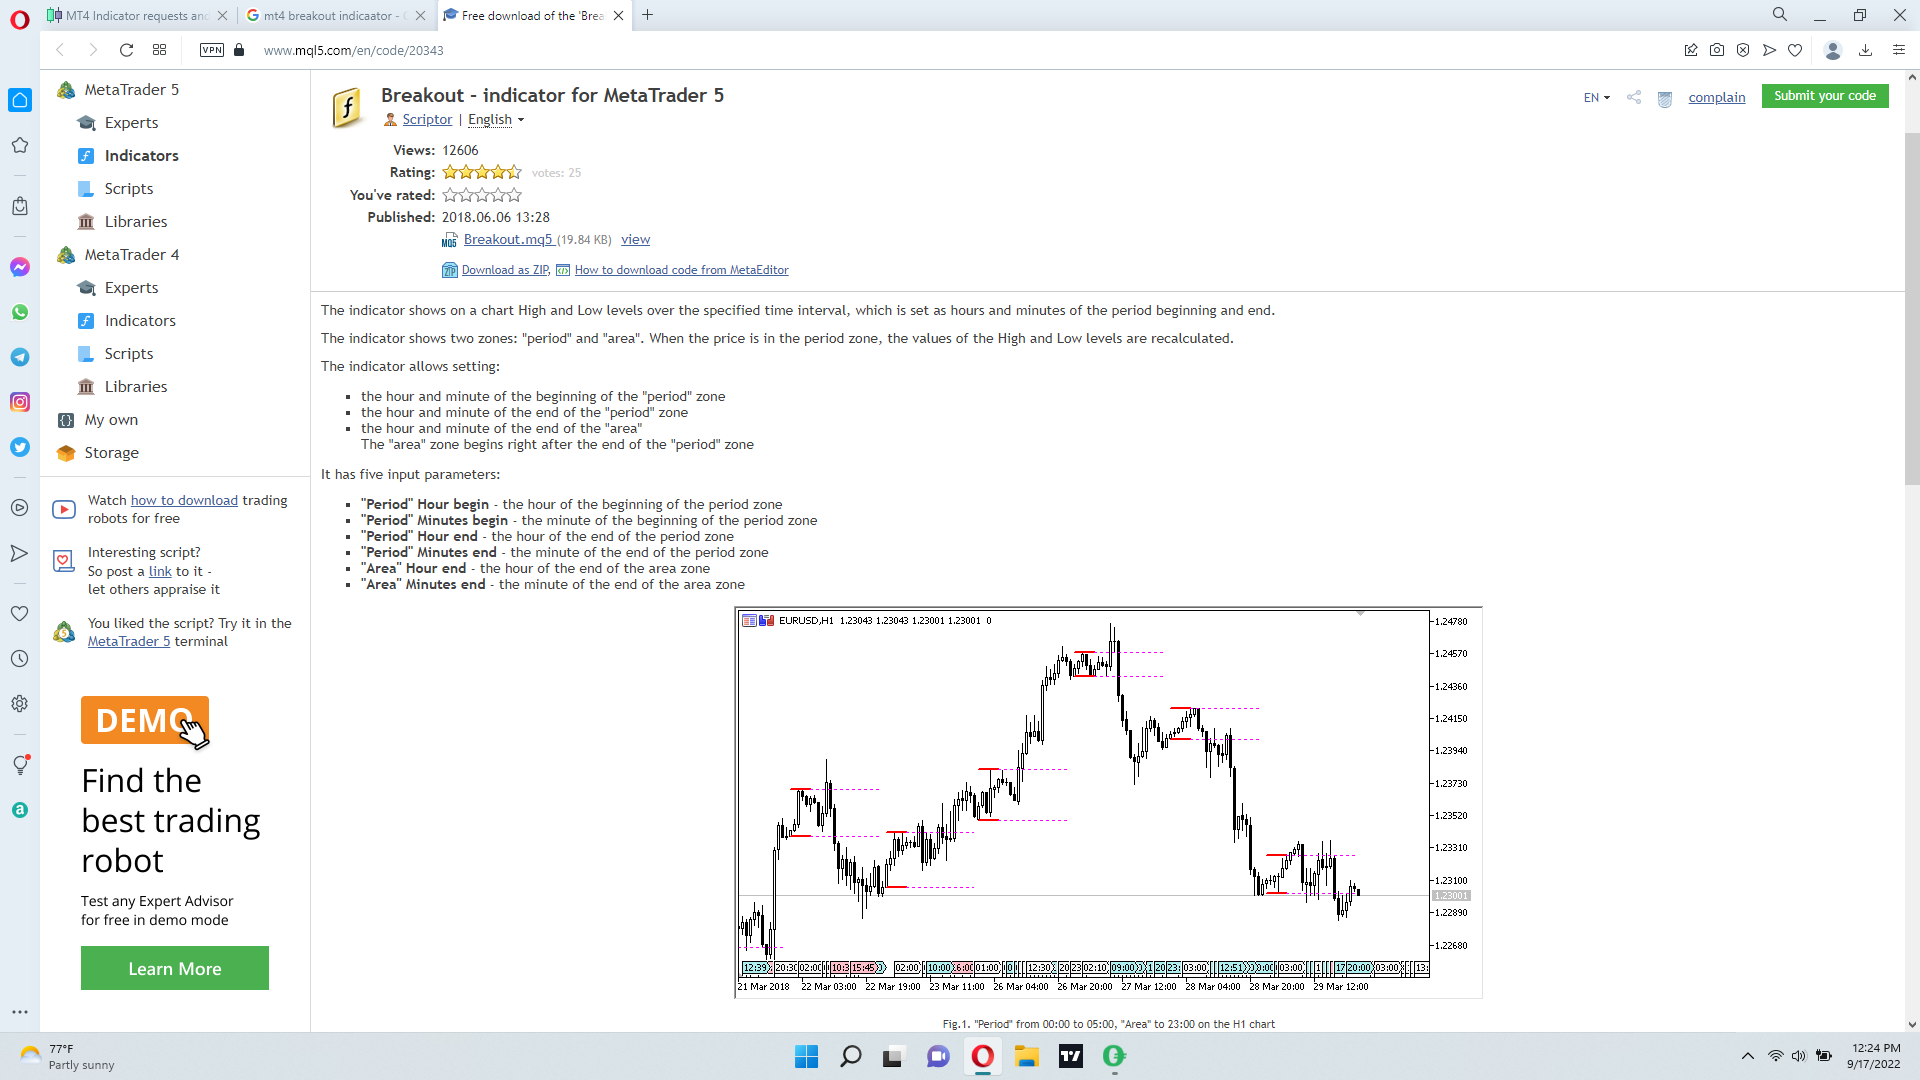This screenshot has height=1080, width=1920.
Task: Open Instagram sidebar panel
Action: tap(20, 402)
